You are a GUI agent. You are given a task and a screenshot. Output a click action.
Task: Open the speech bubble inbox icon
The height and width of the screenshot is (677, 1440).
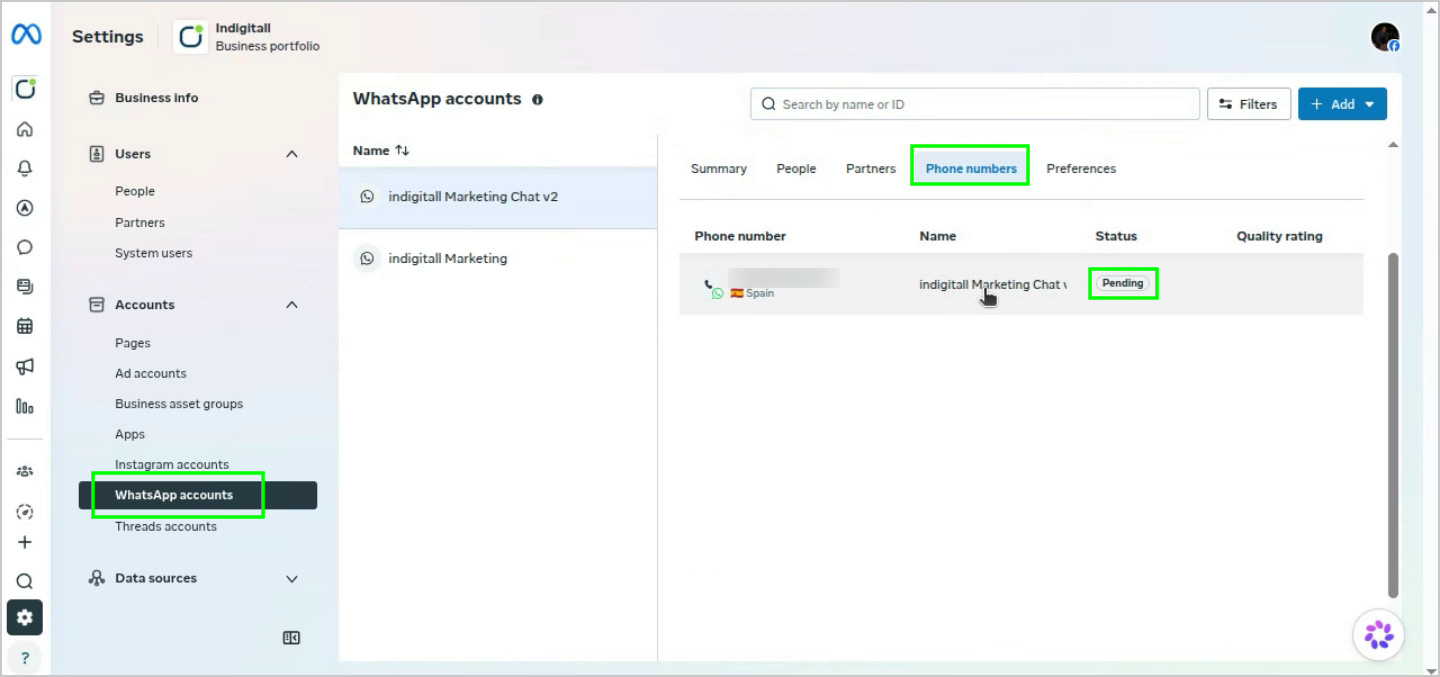coord(25,247)
